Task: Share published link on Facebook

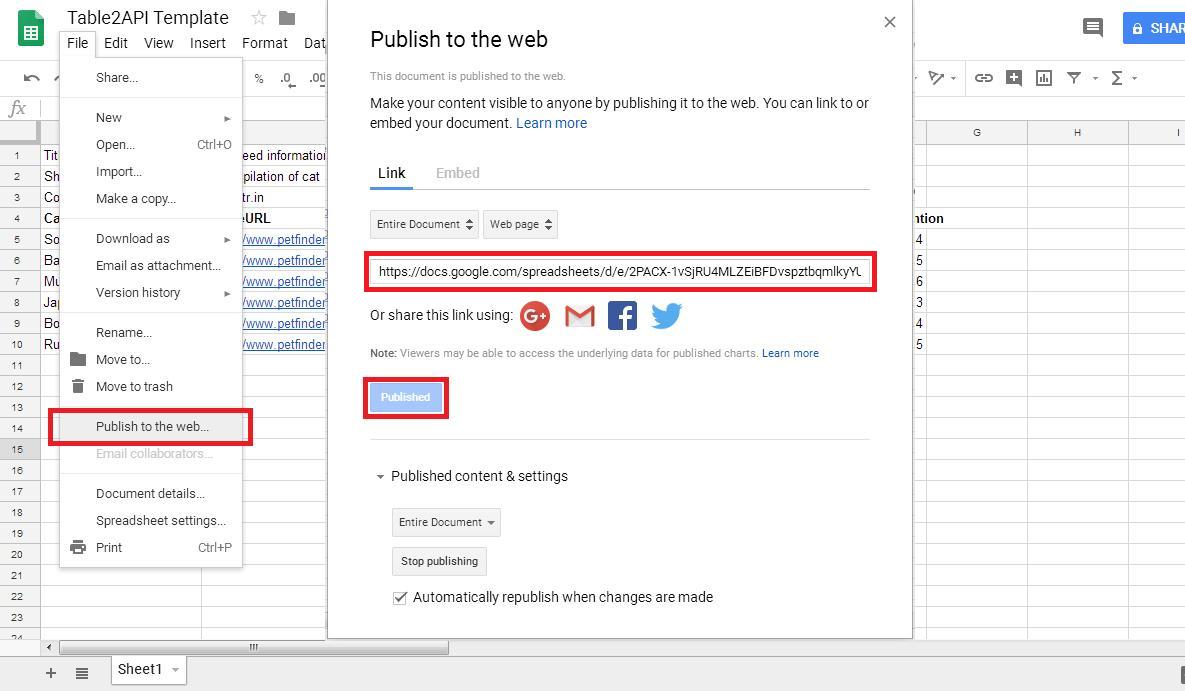Action: coord(622,316)
